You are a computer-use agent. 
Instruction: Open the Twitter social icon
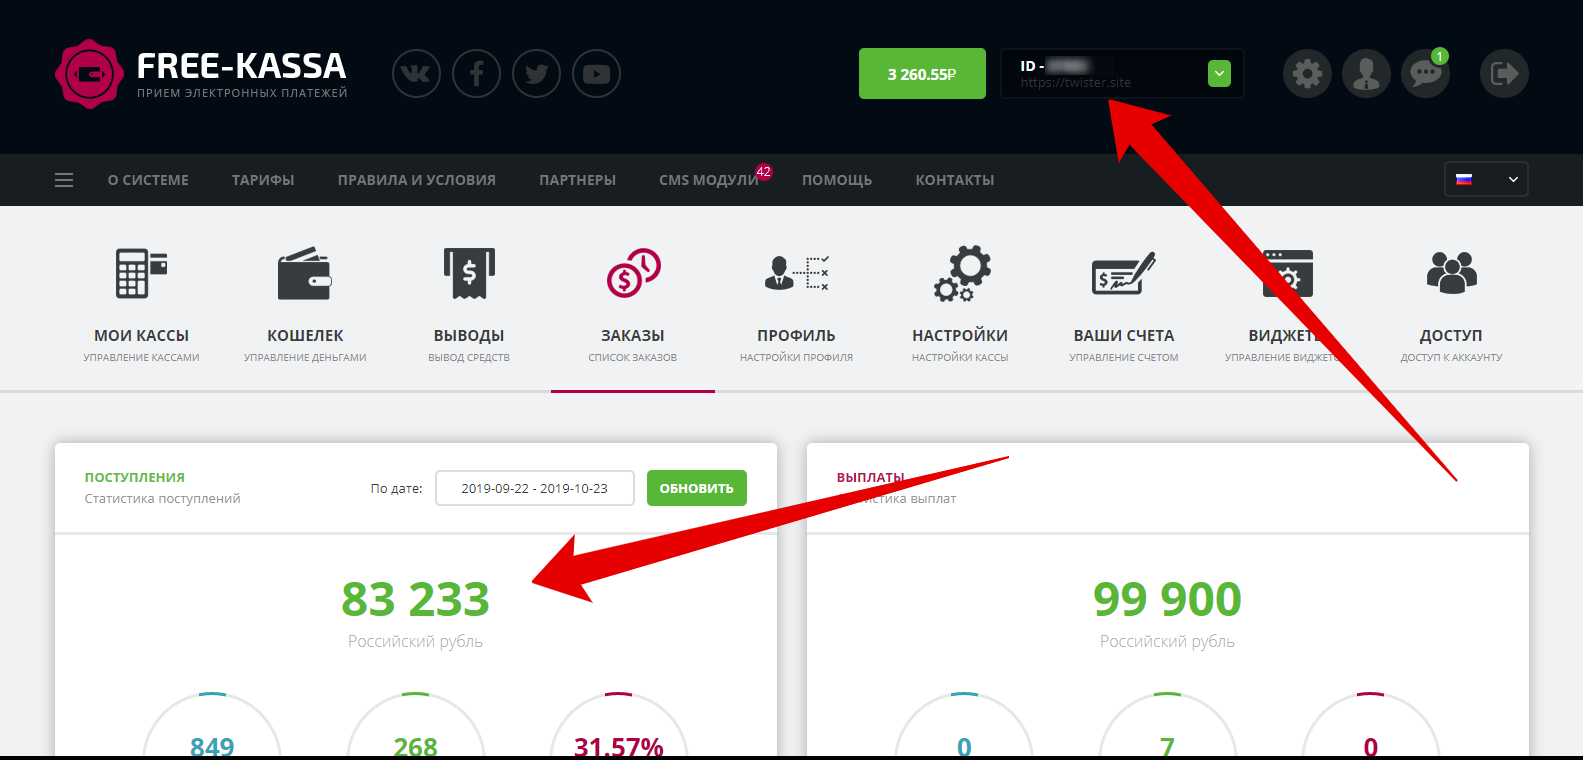(536, 74)
